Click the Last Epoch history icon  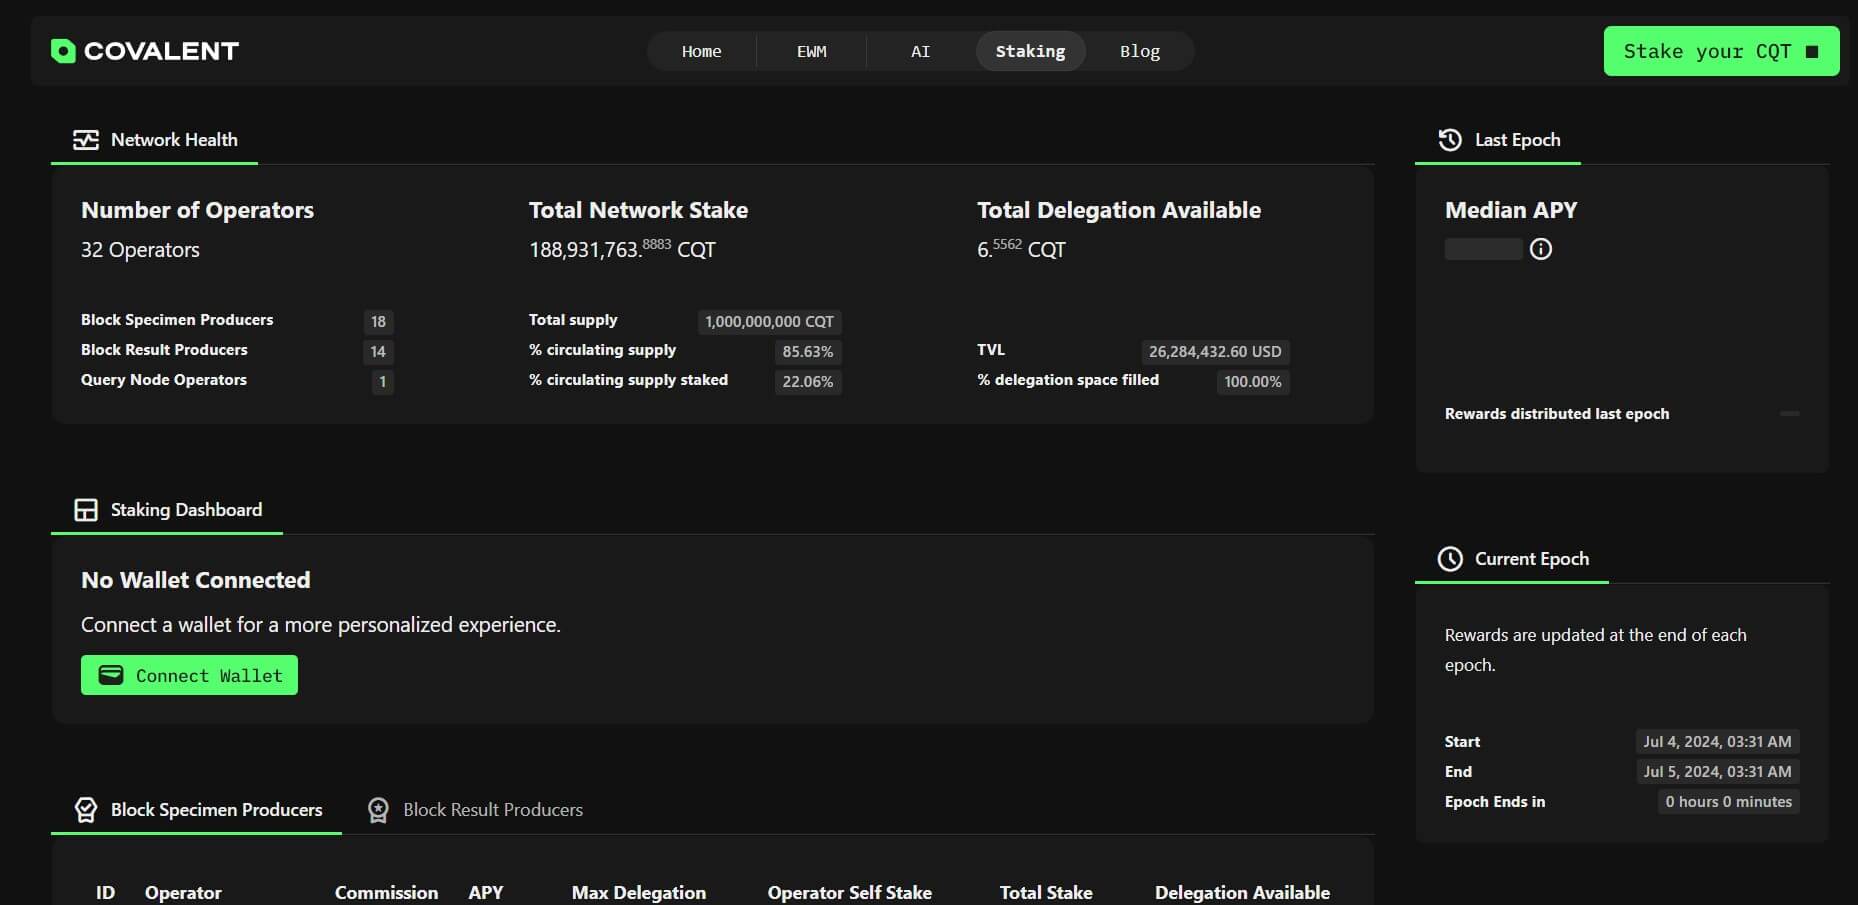pyautogui.click(x=1450, y=140)
